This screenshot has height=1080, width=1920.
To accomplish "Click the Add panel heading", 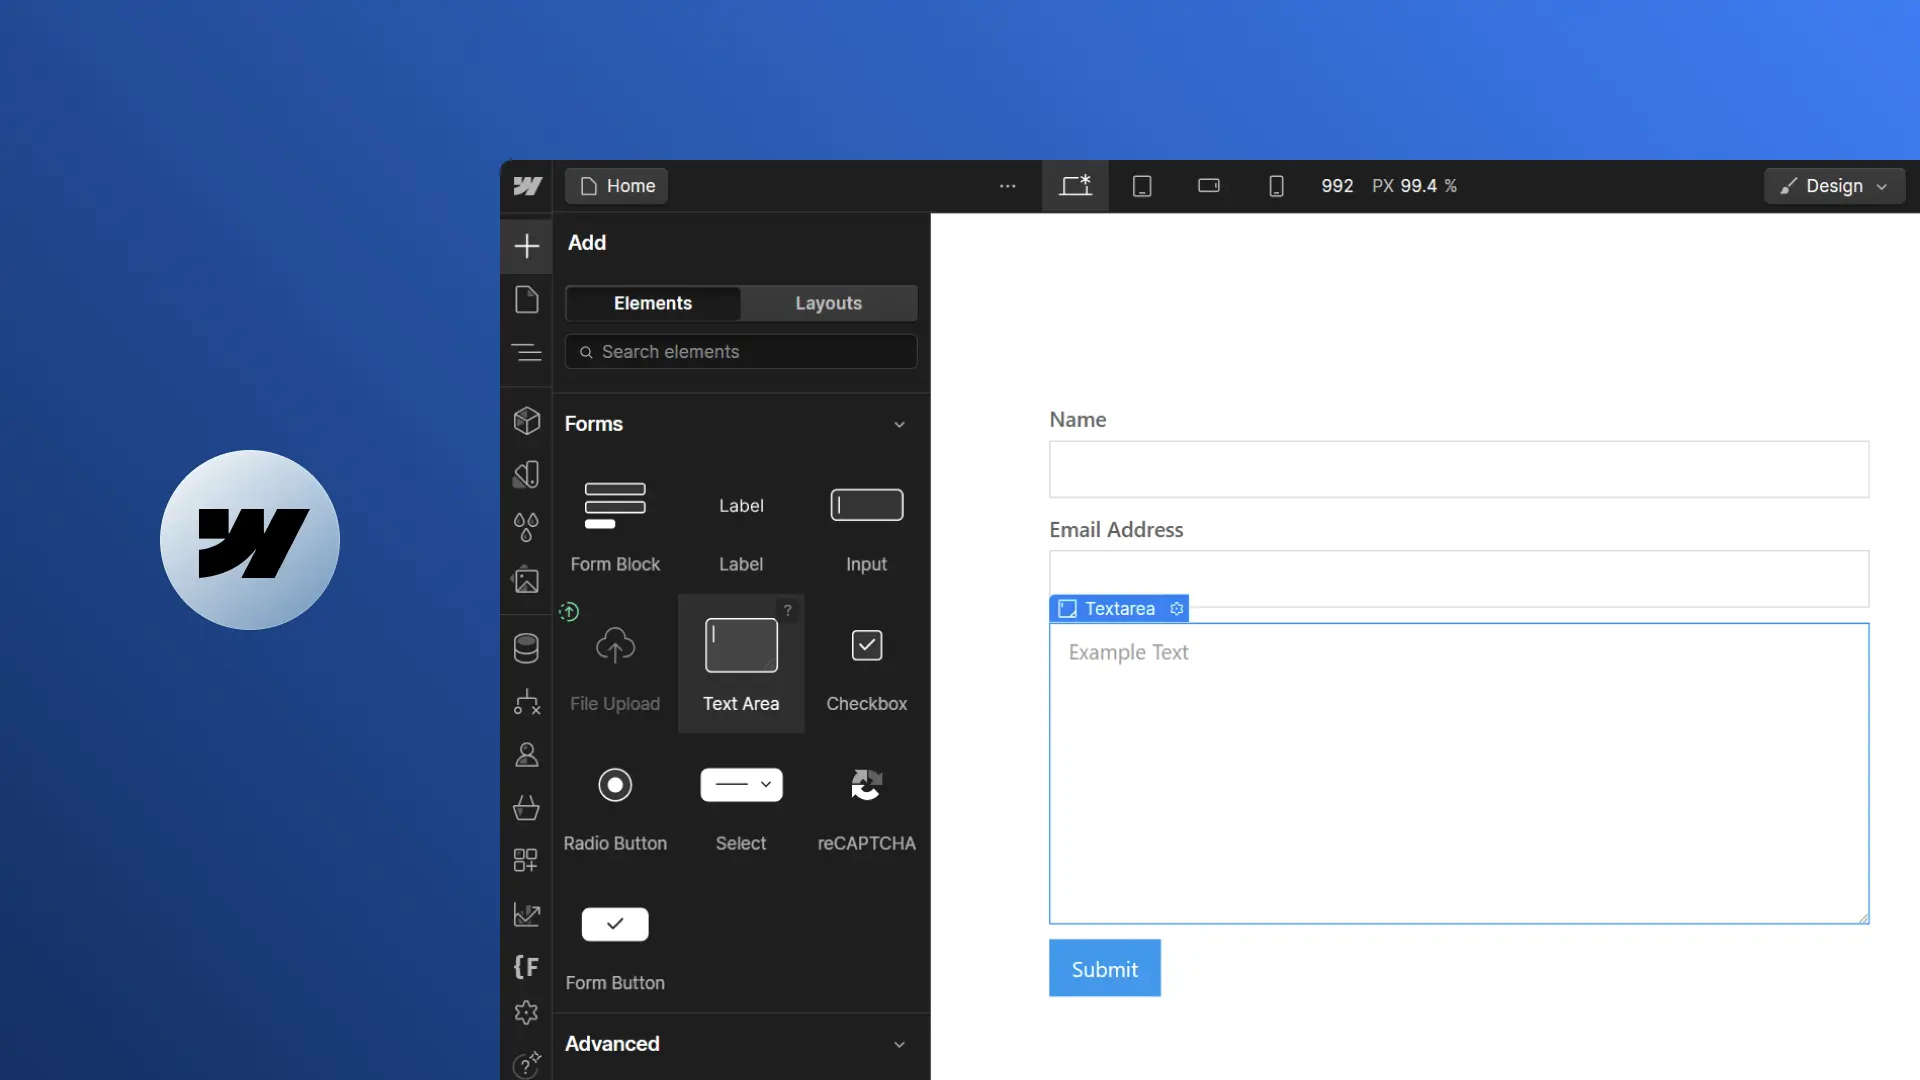I will pos(587,243).
